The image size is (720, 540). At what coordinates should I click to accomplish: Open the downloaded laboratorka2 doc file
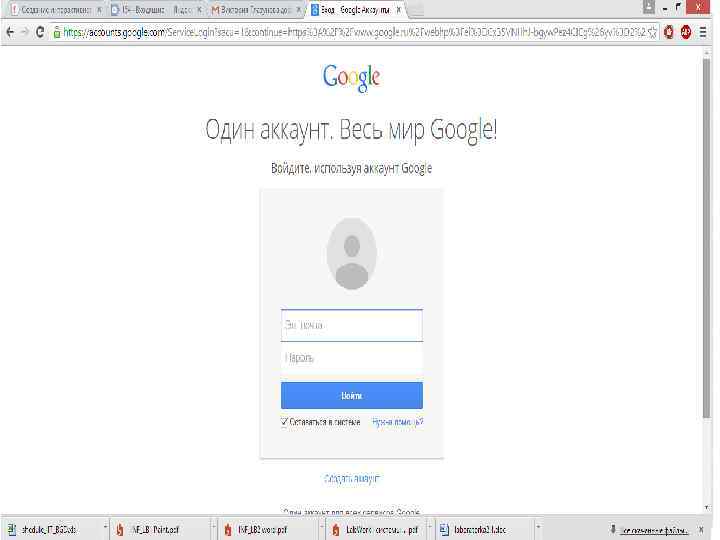[480, 529]
